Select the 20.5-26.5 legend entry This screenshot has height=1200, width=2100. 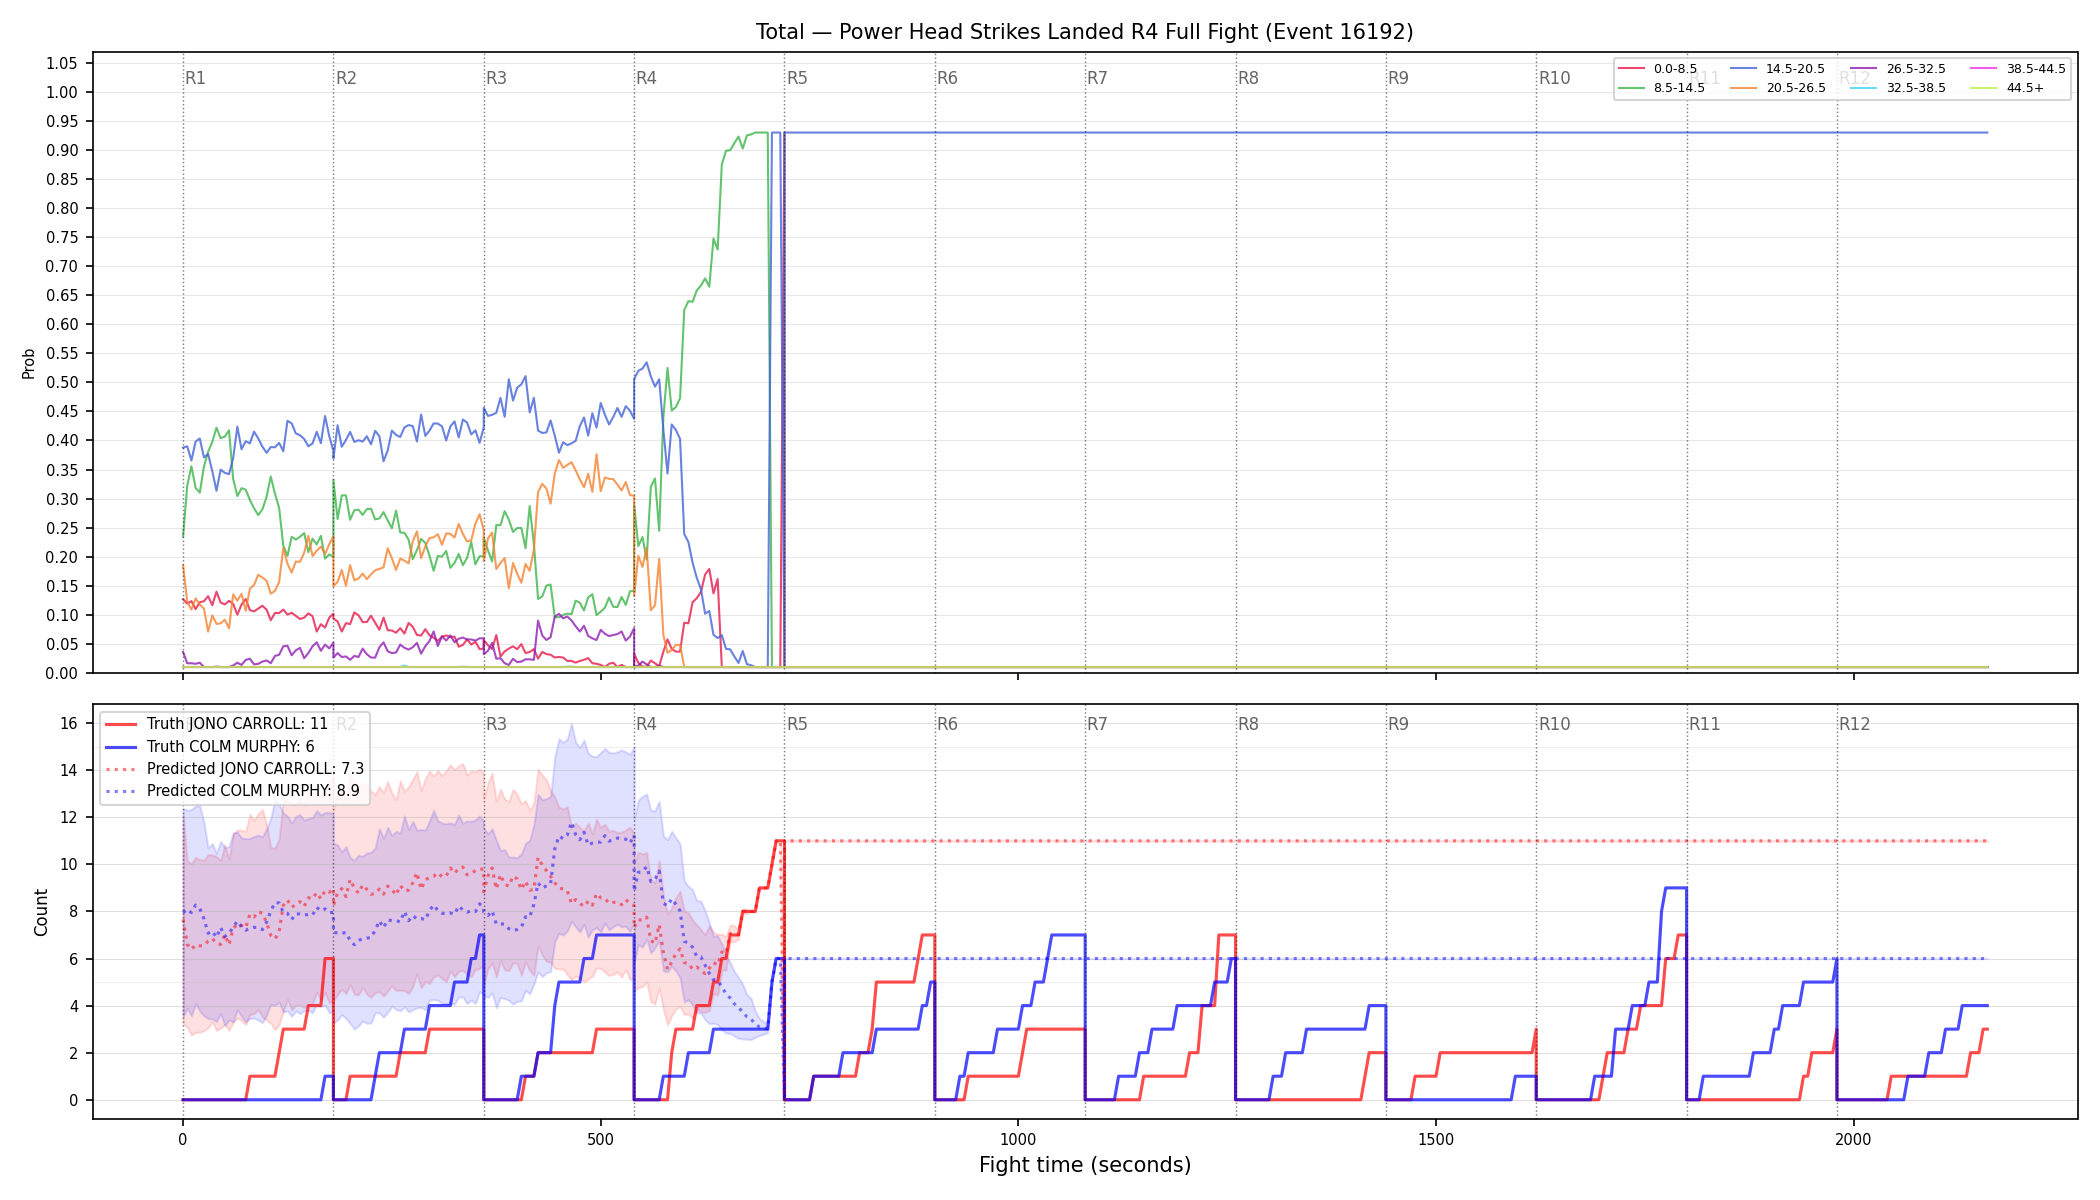click(x=1777, y=88)
